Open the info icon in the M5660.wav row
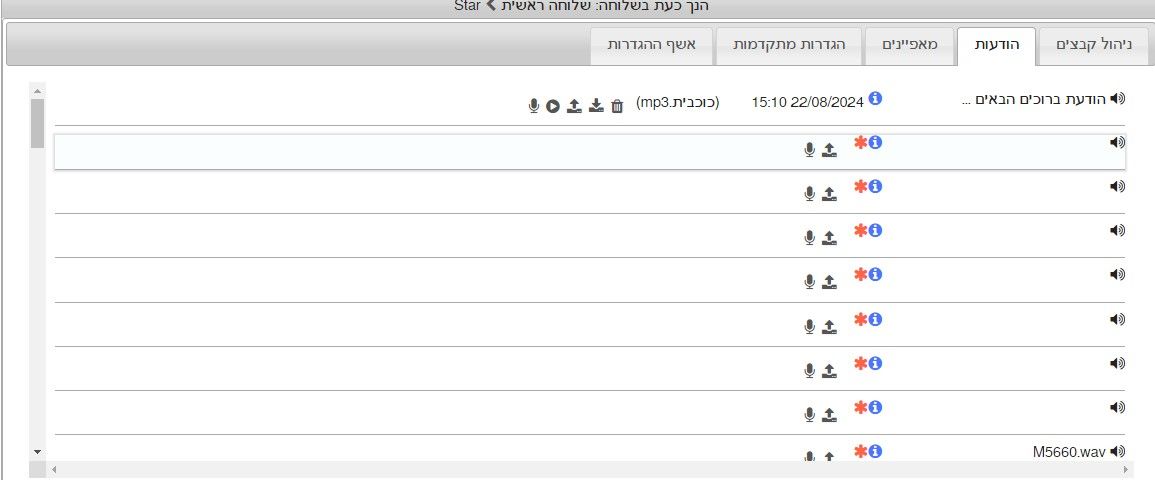This screenshot has width=1155, height=480. [875, 451]
